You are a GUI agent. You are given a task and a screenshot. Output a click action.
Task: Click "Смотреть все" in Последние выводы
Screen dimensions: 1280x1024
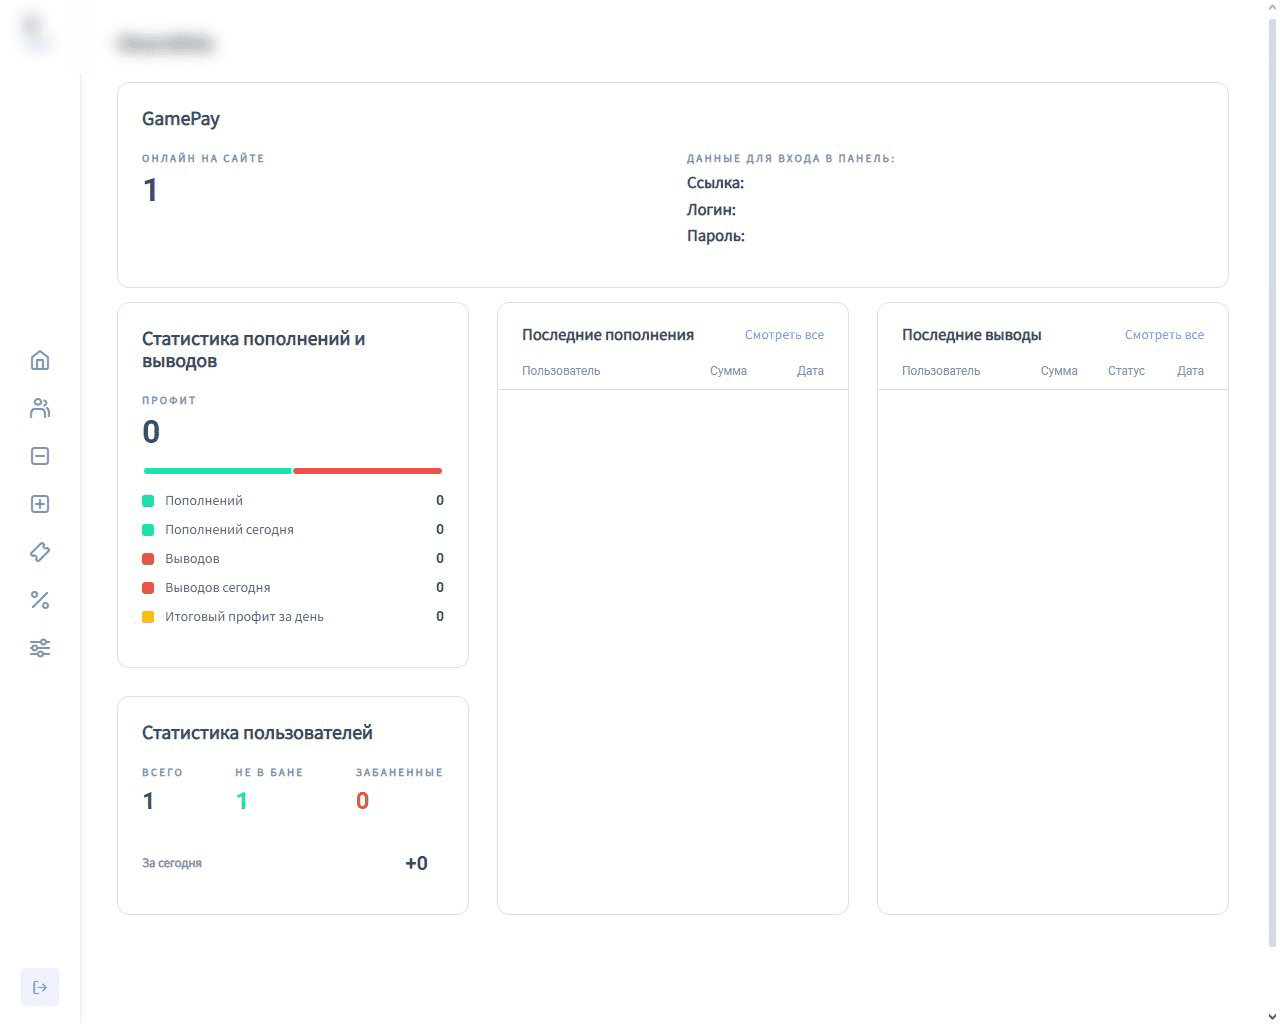point(1164,335)
